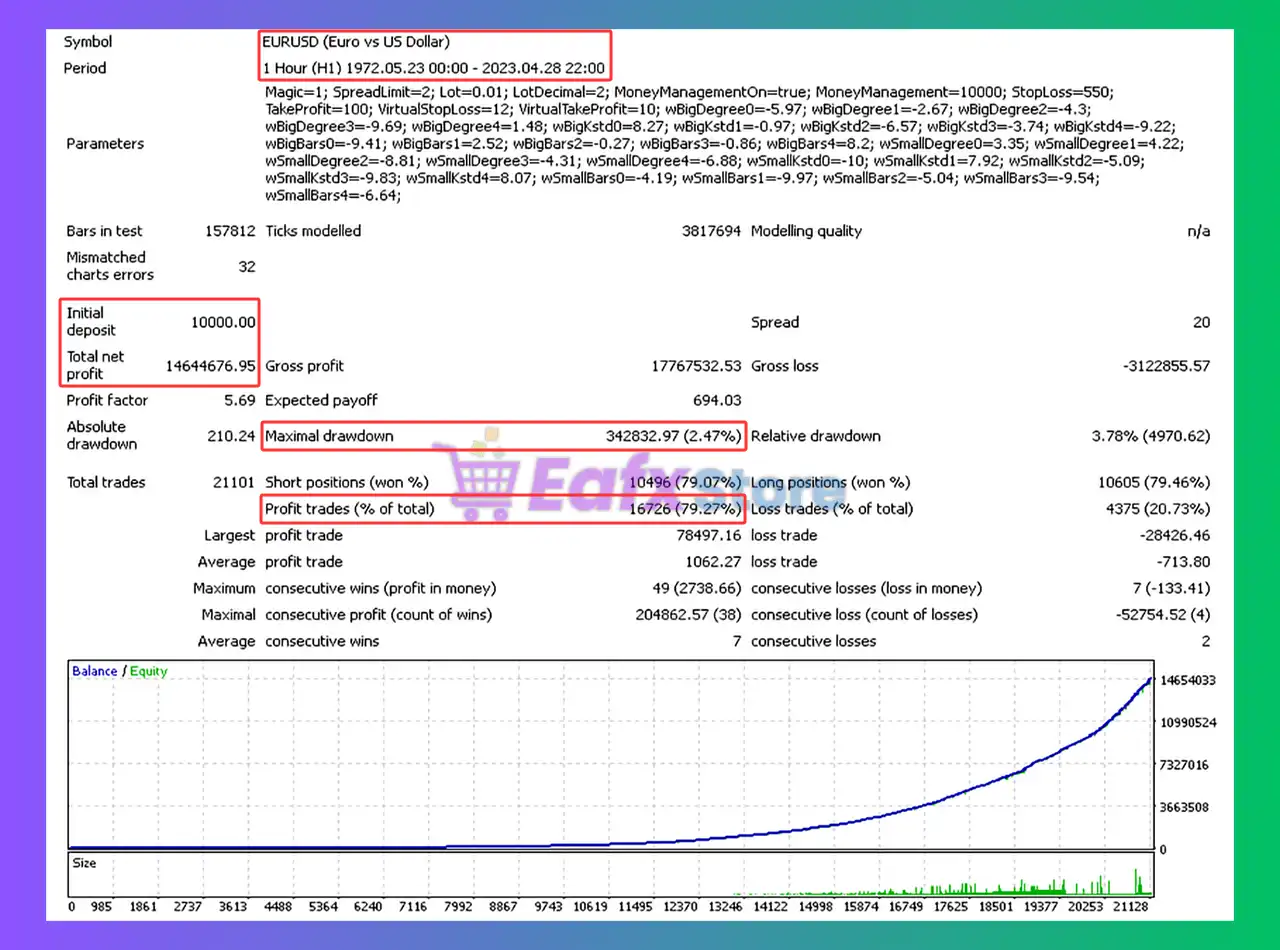The width and height of the screenshot is (1280, 950).
Task: Select the EURUSD symbol value
Action: point(356,42)
